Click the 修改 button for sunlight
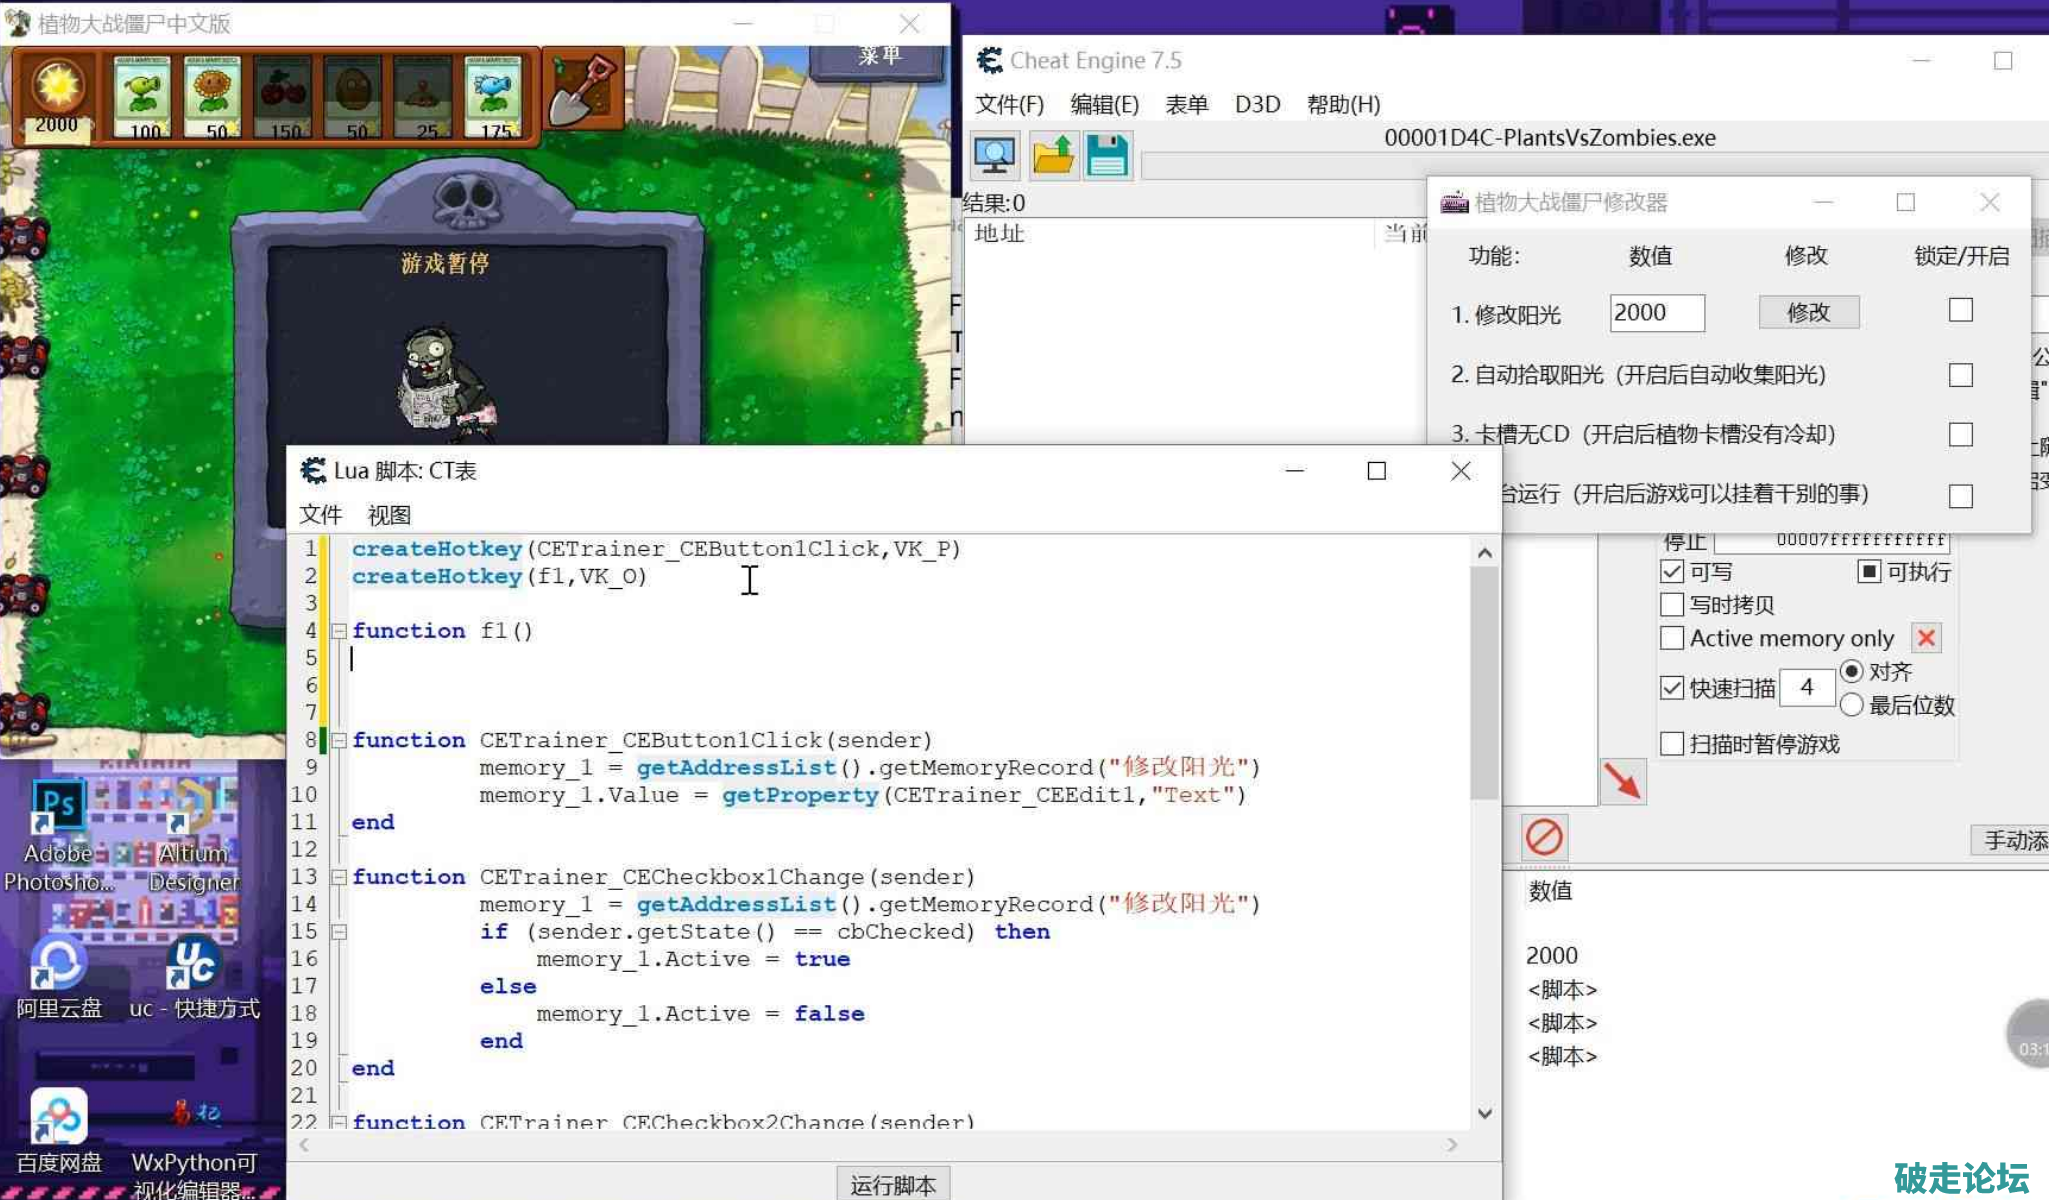The width and height of the screenshot is (2049, 1200). (1808, 312)
